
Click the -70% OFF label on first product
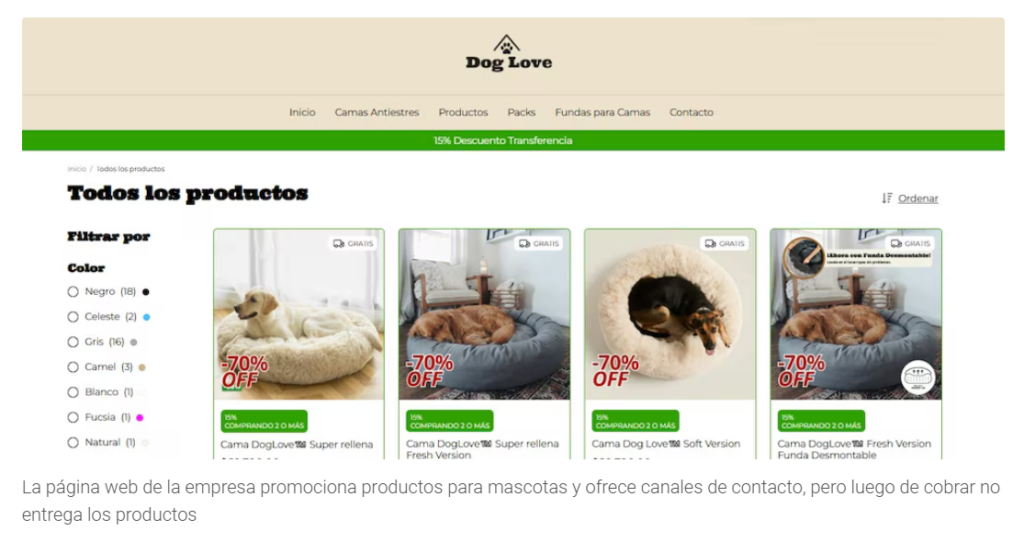(244, 371)
